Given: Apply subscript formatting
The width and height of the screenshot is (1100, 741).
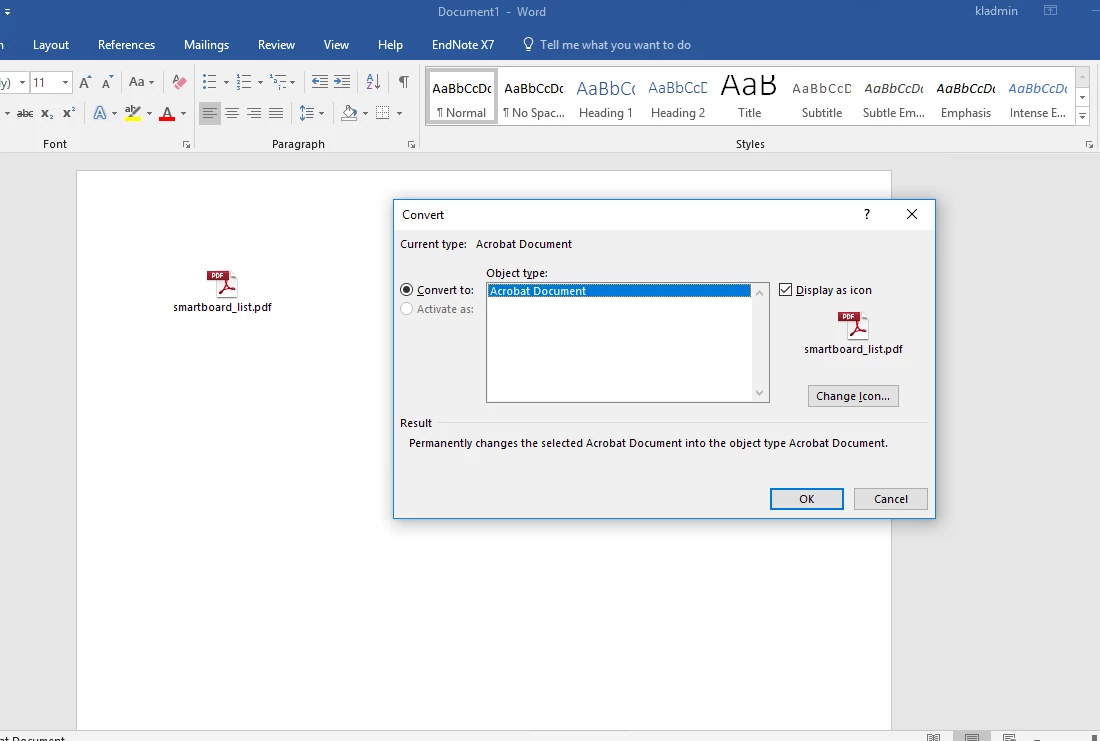Looking at the screenshot, I should pos(47,113).
